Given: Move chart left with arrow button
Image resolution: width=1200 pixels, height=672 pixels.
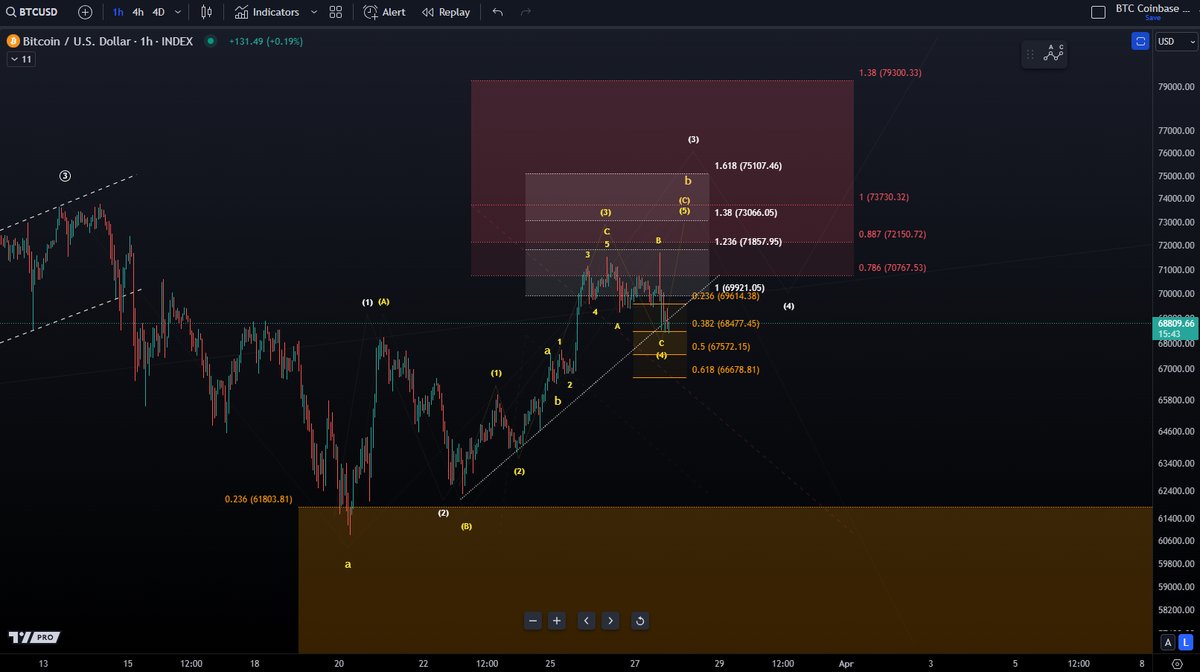Looking at the screenshot, I should [586, 621].
